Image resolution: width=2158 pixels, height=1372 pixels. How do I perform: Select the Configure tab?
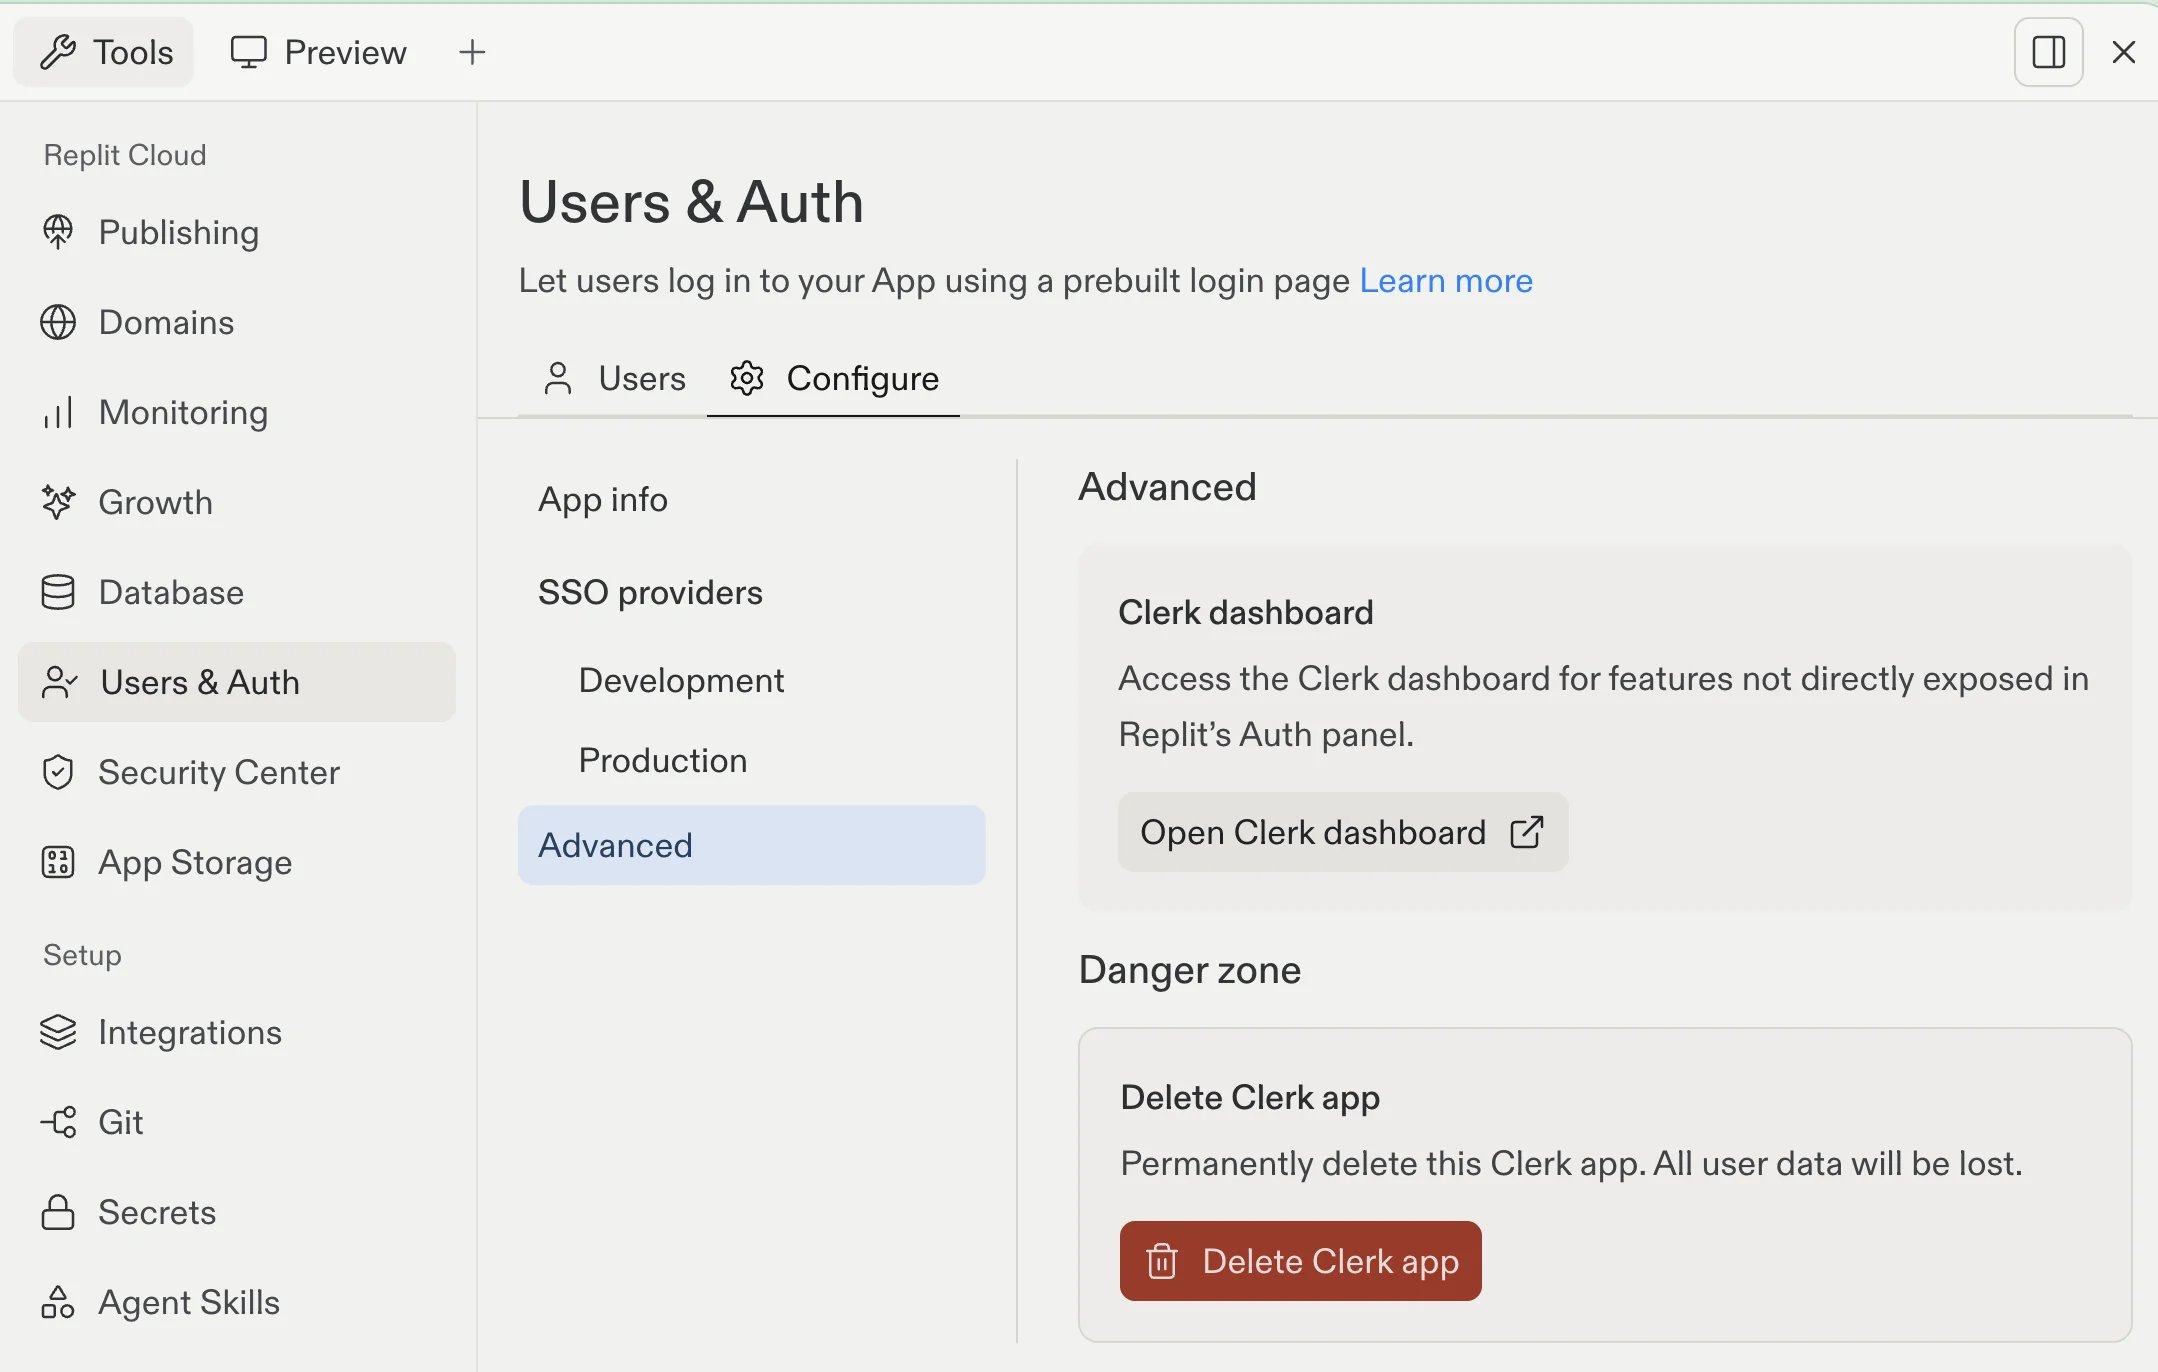(833, 378)
